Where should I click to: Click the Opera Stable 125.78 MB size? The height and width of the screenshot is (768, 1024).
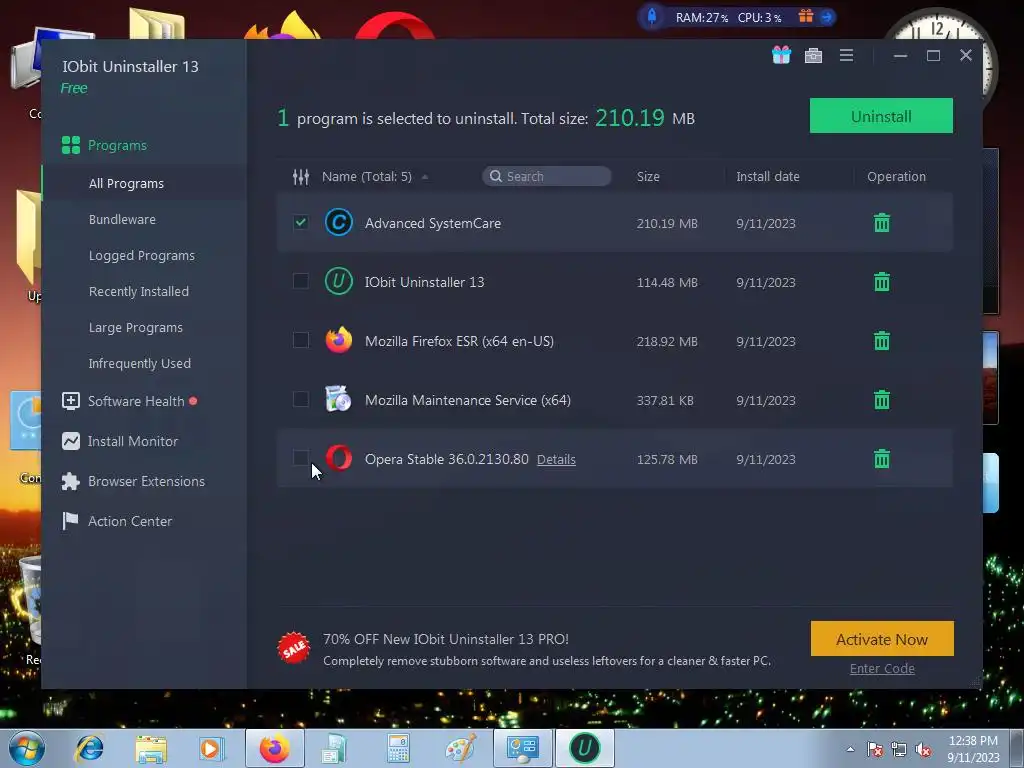[667, 459]
